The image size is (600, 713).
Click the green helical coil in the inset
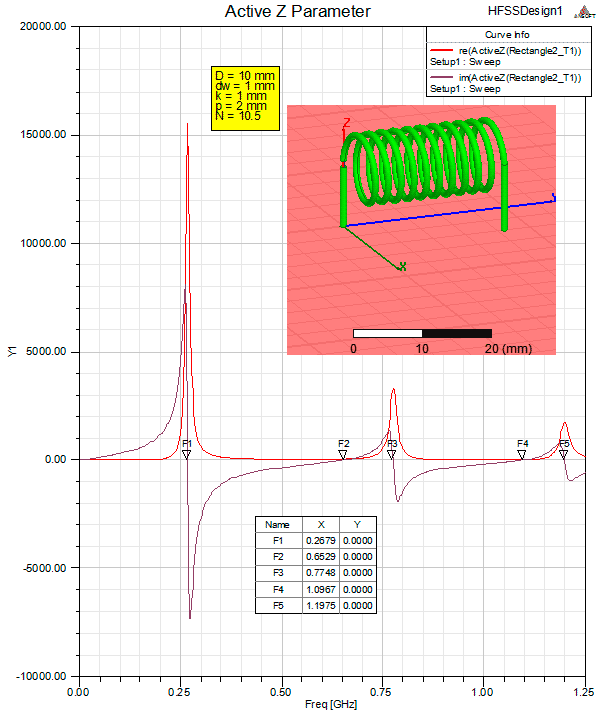click(424, 175)
